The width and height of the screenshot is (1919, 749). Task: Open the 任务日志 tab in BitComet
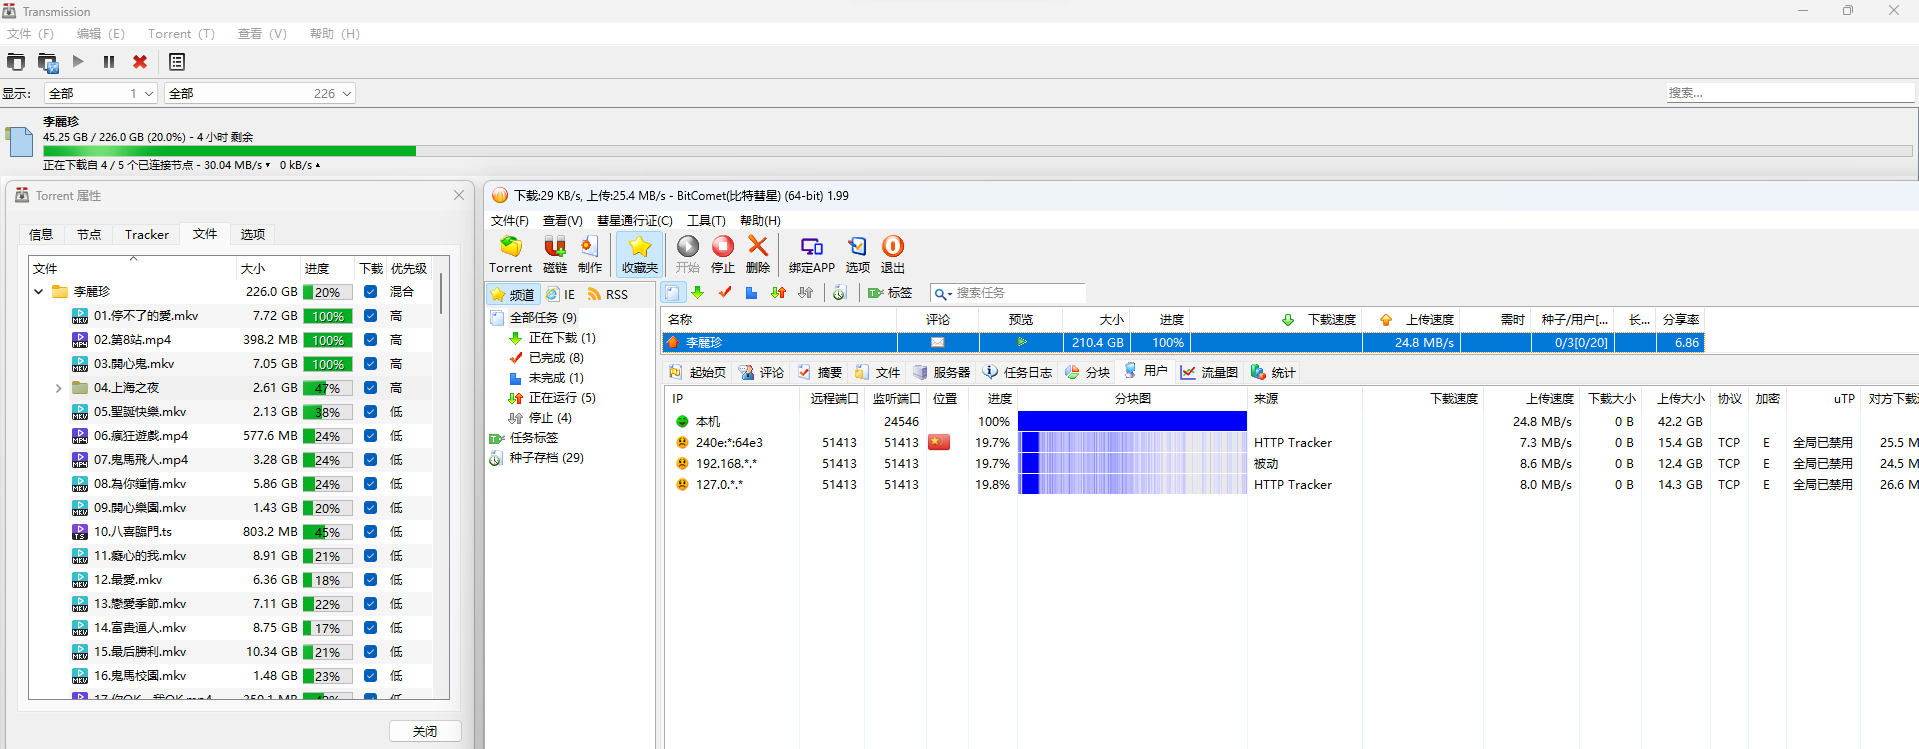pyautogui.click(x=1017, y=372)
